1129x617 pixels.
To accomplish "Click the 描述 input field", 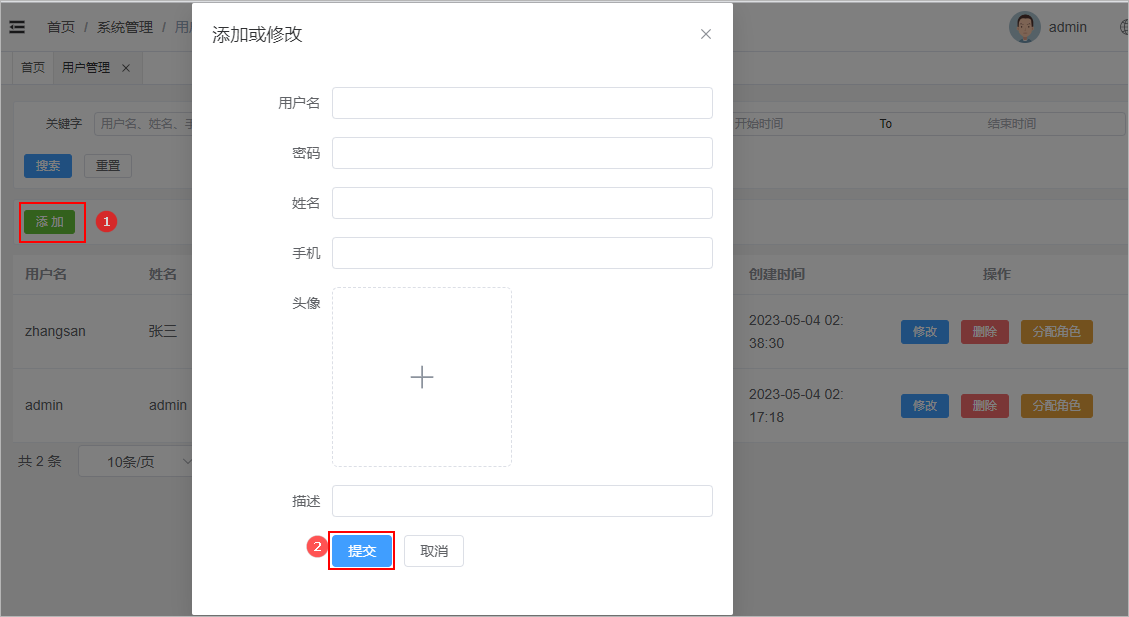I will (522, 501).
